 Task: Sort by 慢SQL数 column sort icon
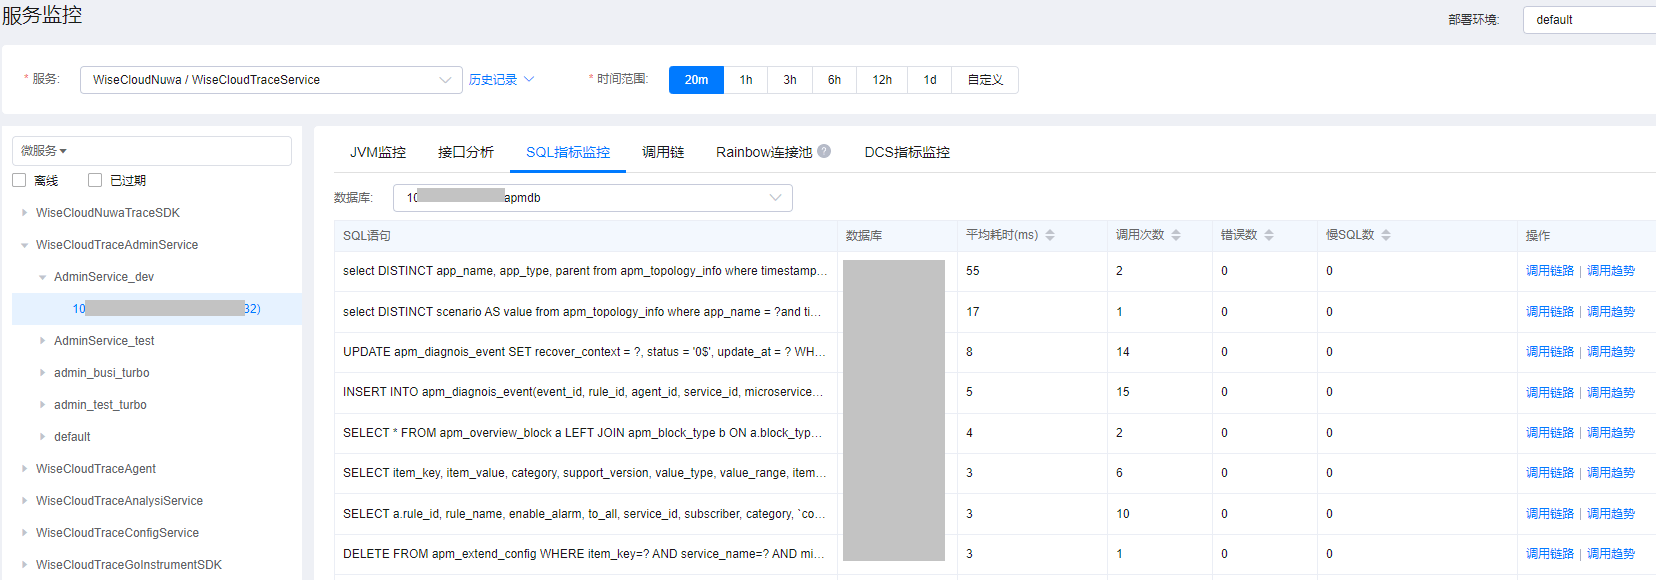1386,235
